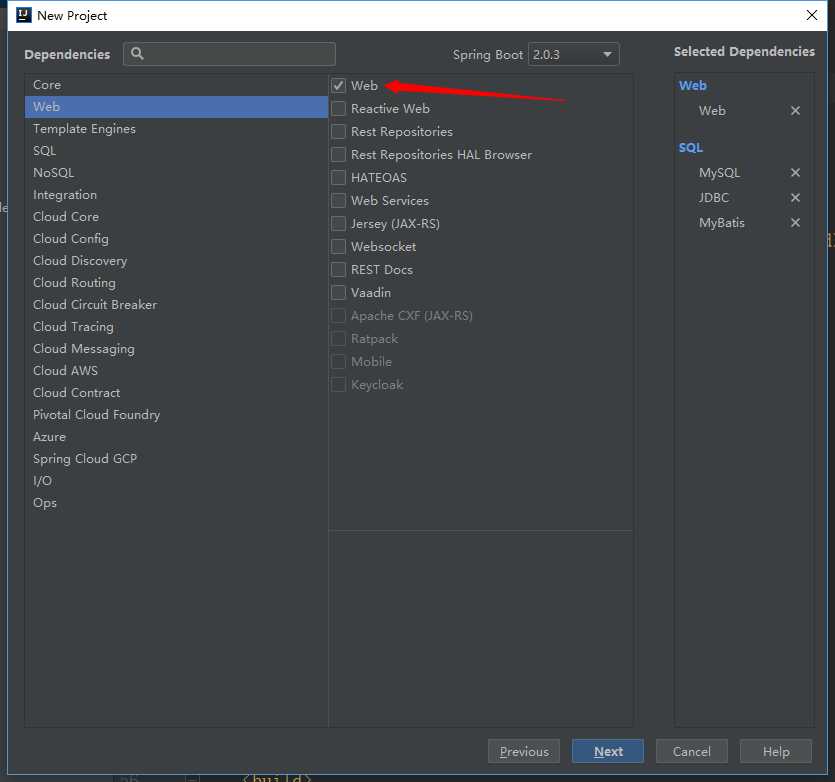Remove MyBatis from selected dependencies
The image size is (835, 782).
coord(795,223)
